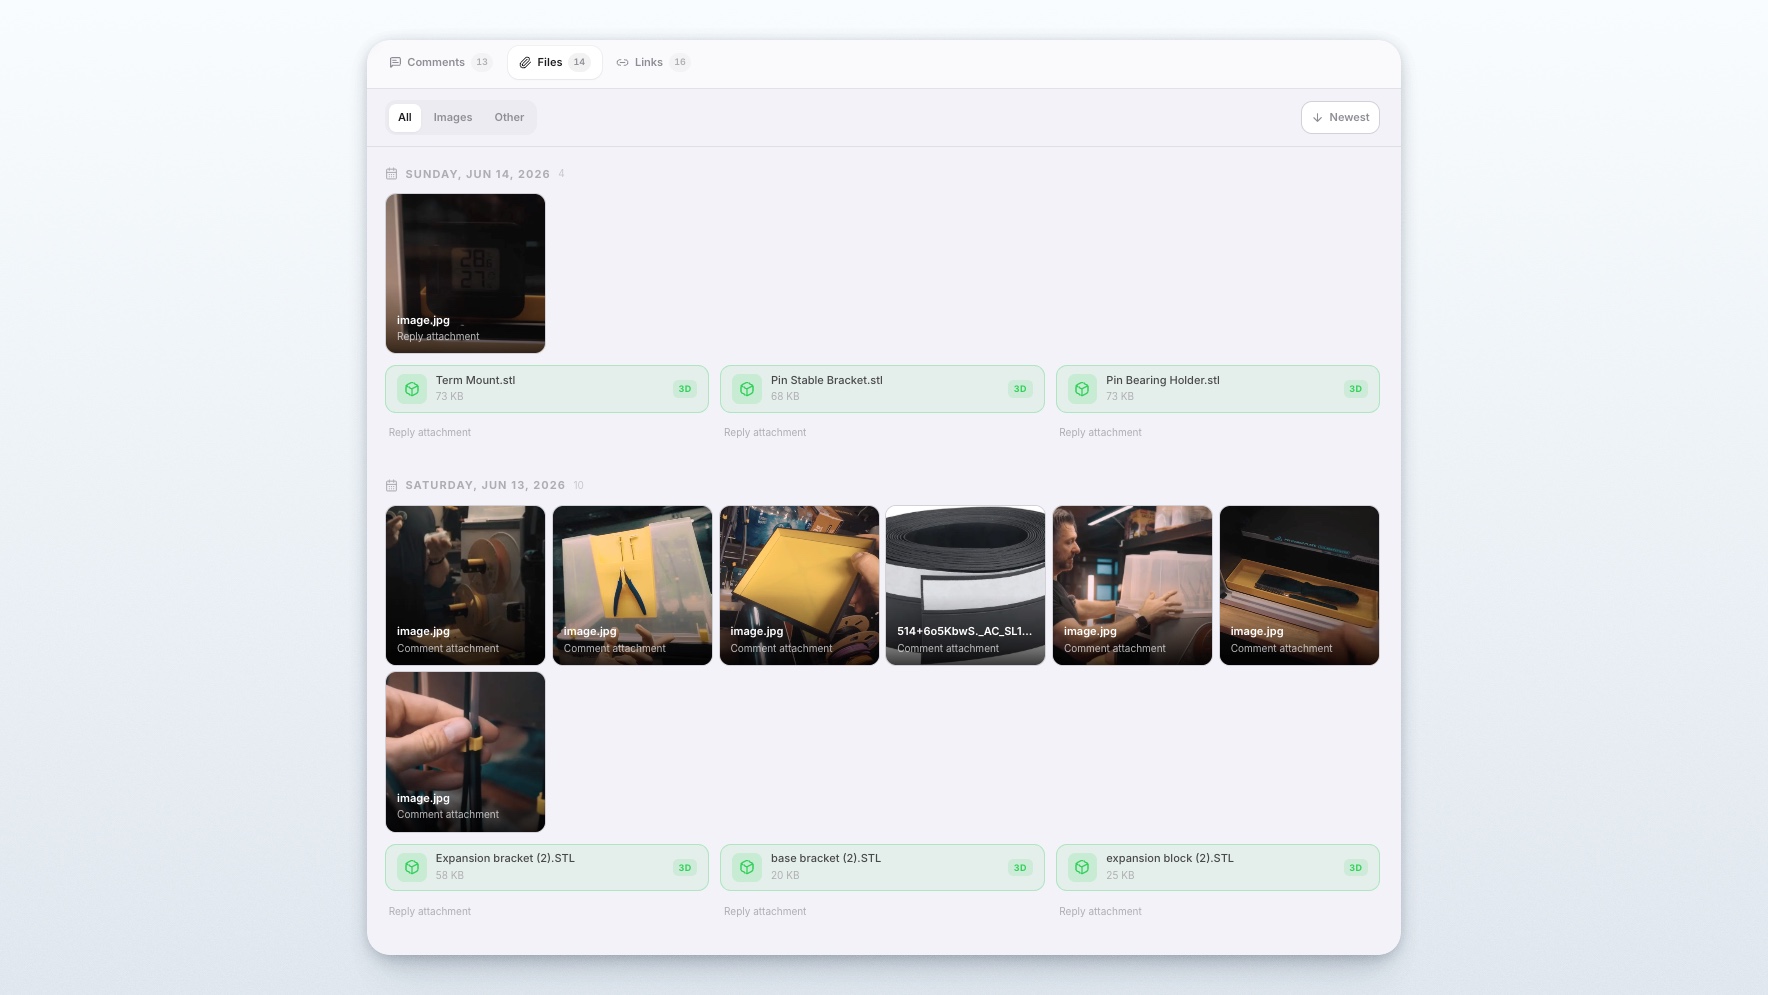Open thumbnail of open box with tool
The width and height of the screenshot is (1768, 995).
[x=1299, y=585]
